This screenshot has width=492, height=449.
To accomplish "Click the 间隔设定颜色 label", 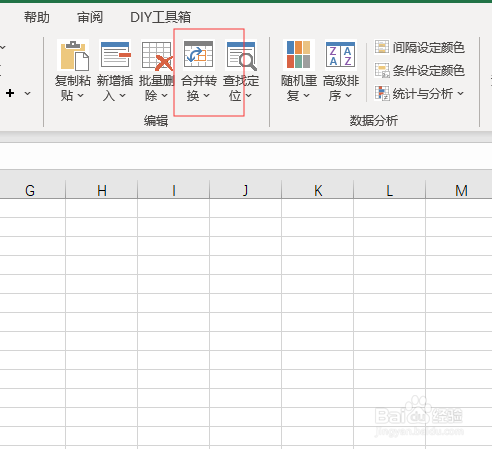I will point(428,47).
